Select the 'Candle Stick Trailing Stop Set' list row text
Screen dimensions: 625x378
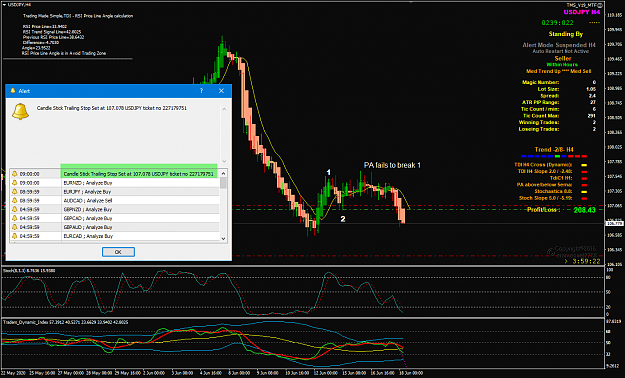tap(138, 174)
